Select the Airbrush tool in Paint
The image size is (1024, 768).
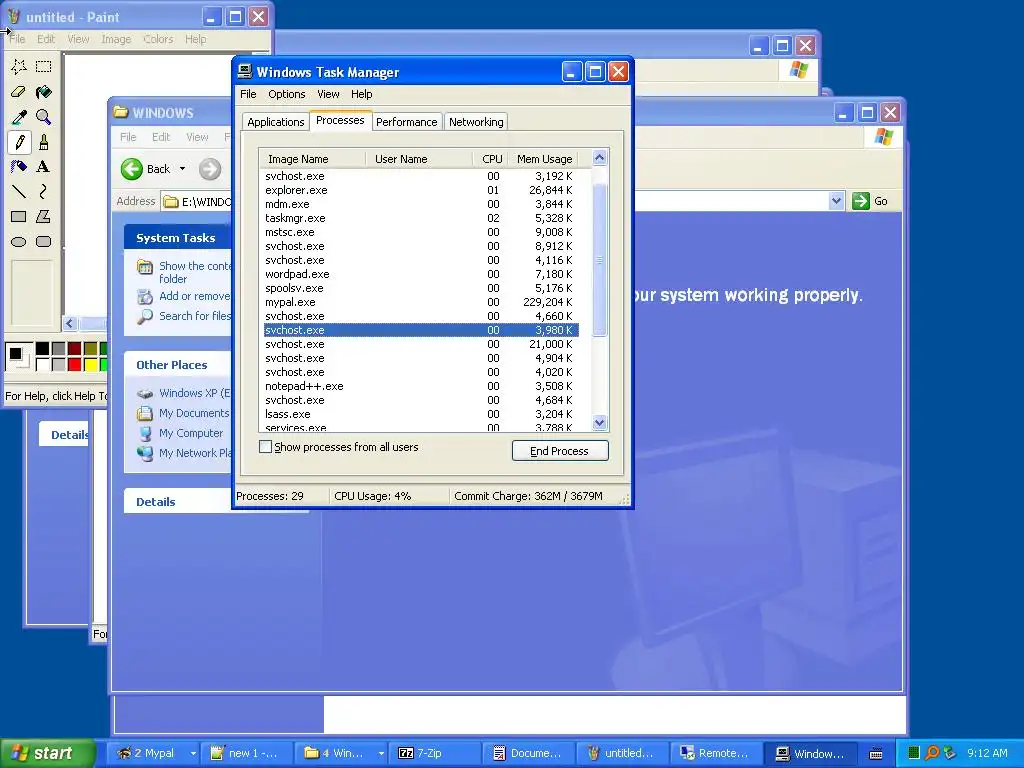(x=19, y=167)
